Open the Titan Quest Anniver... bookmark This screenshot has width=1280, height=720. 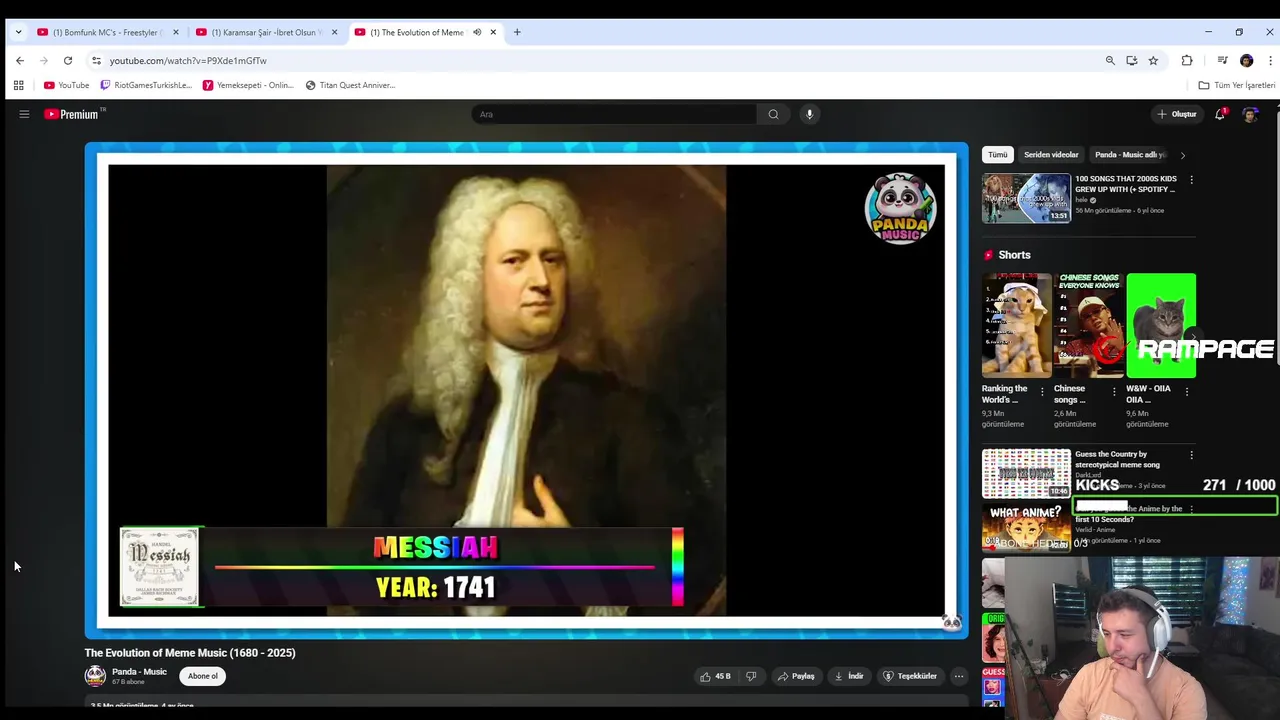350,85
